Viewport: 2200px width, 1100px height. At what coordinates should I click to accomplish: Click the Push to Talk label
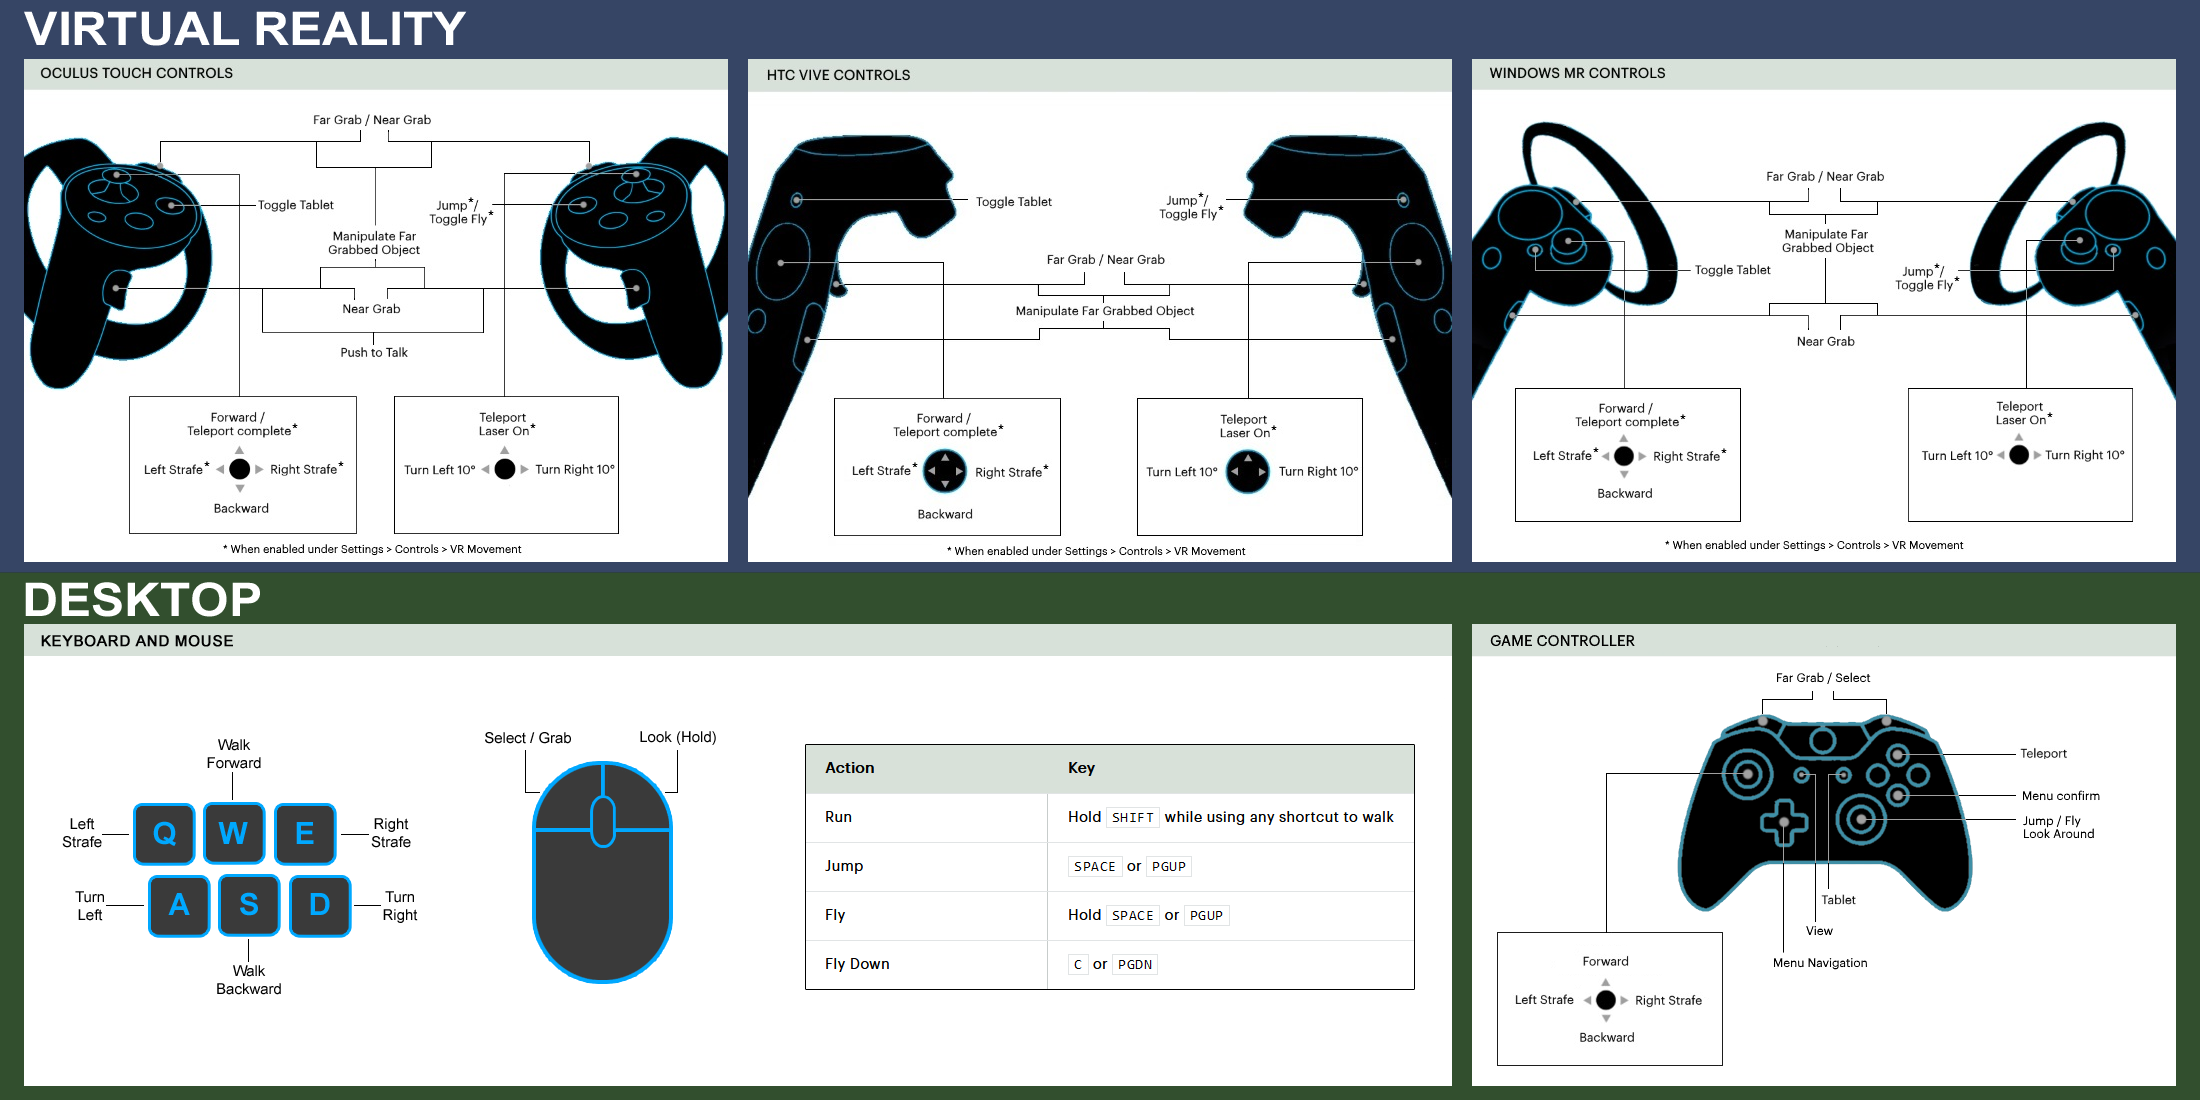[374, 353]
